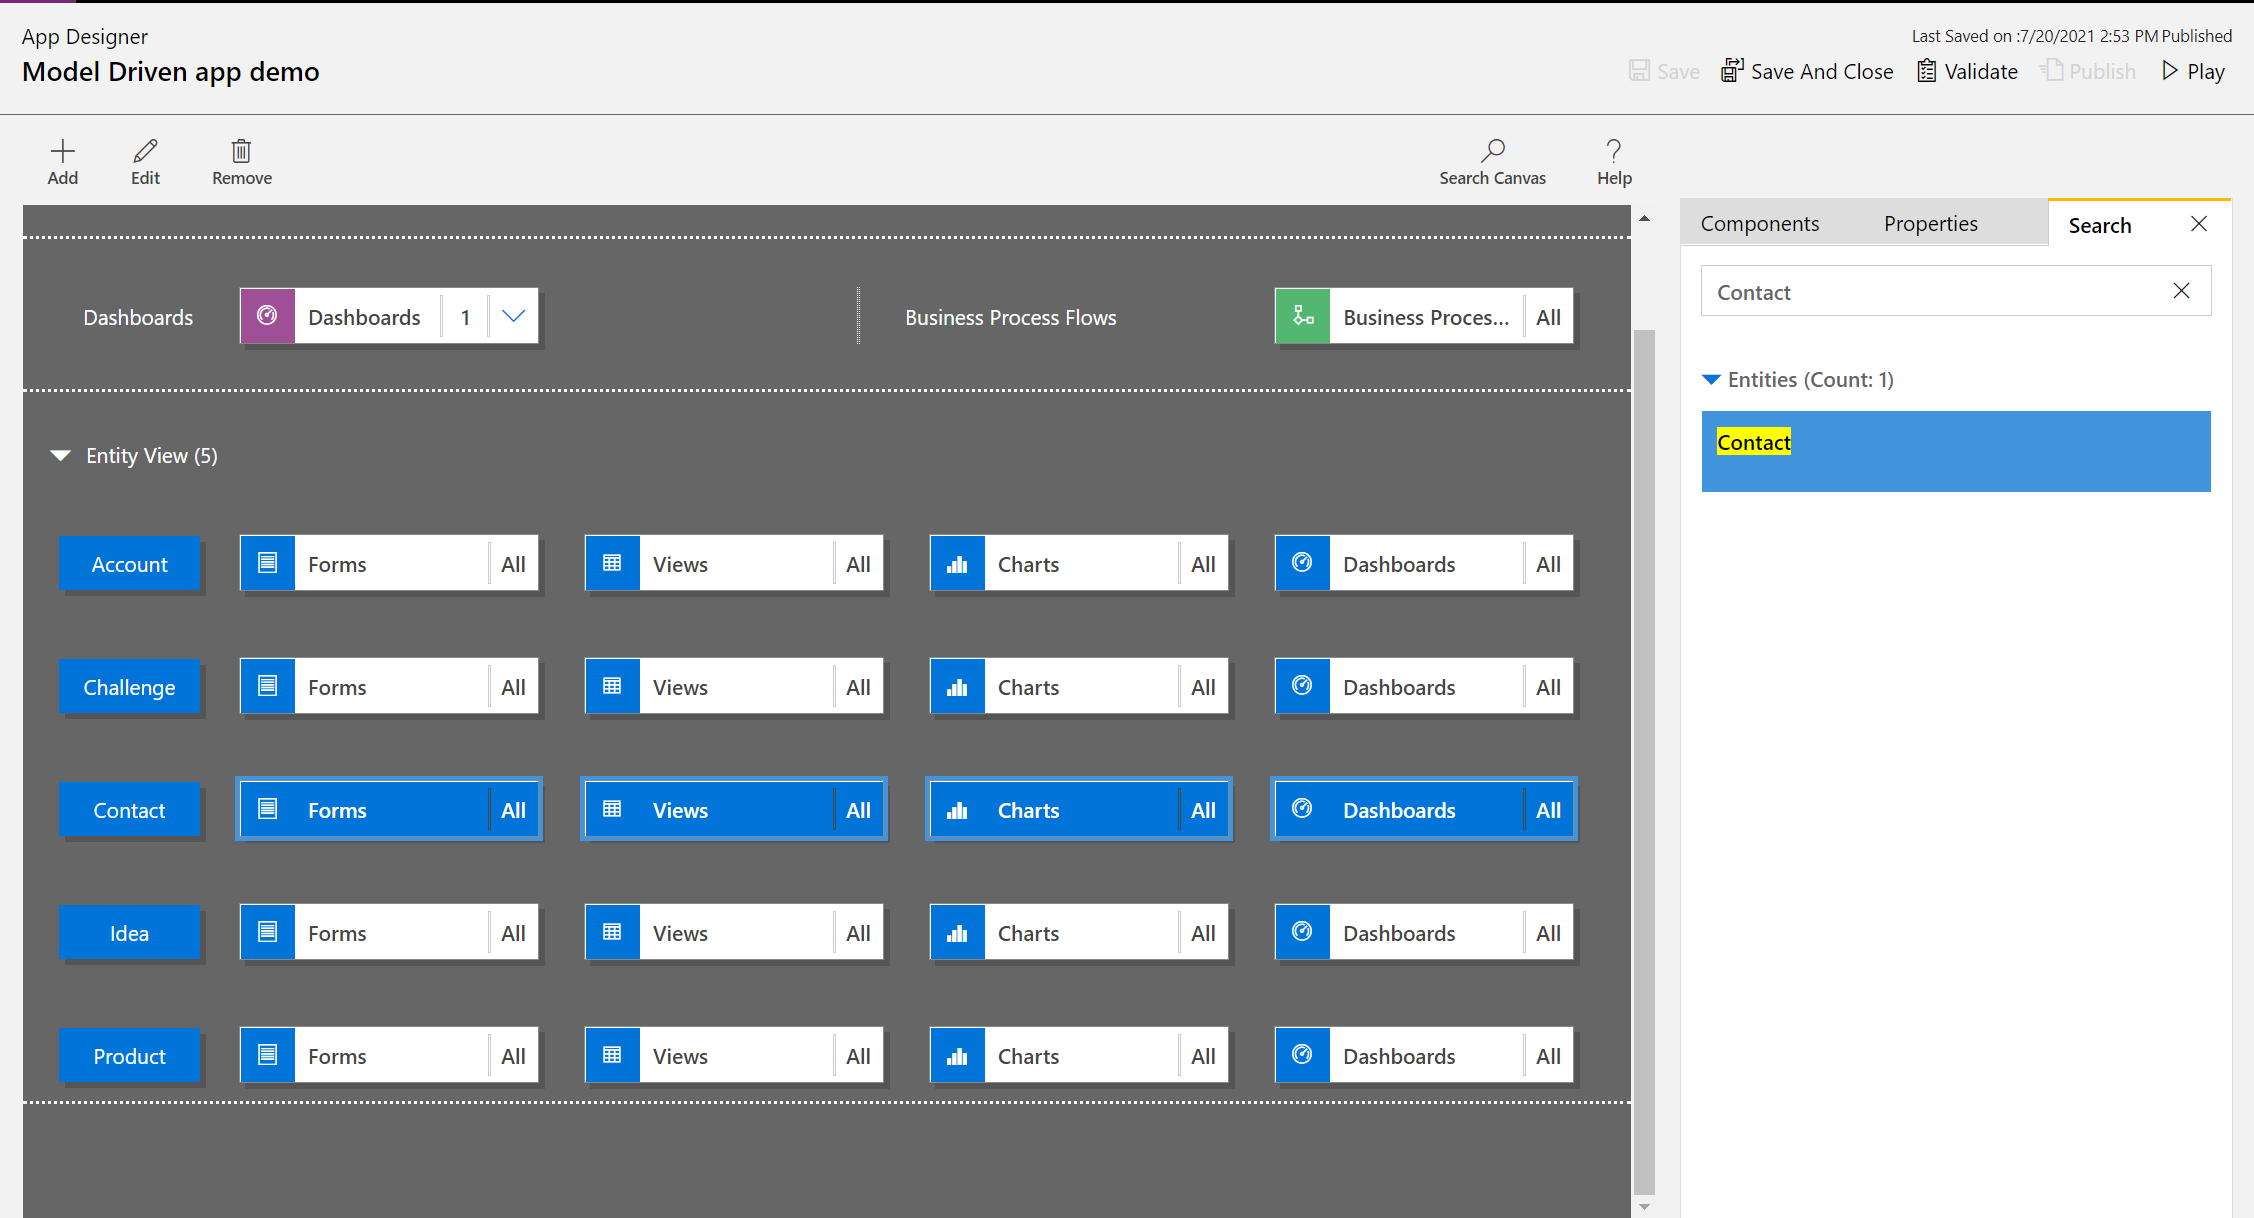Toggle All Dashboards for Account entity
Screen dimensions: 2254x1218
1549,564
